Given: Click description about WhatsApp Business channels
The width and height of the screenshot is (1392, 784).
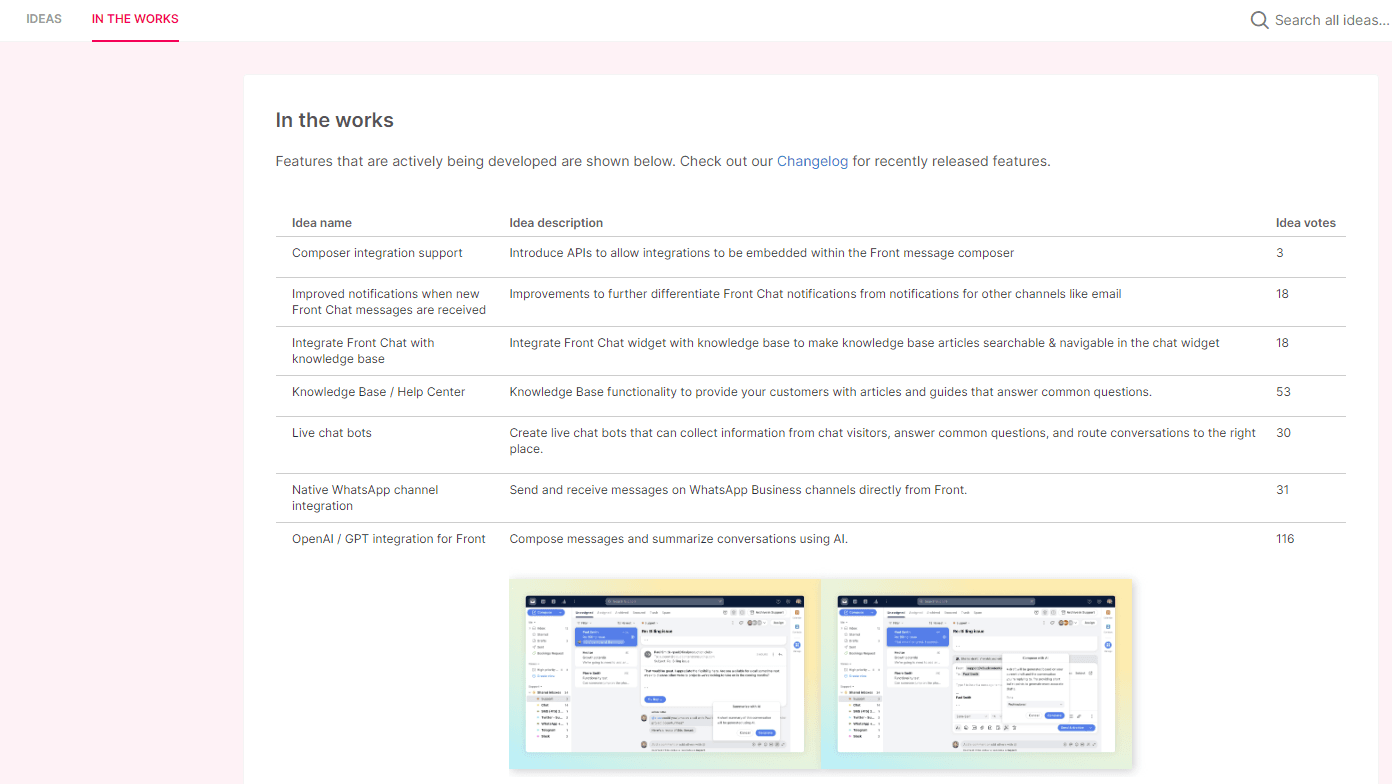Looking at the screenshot, I should pos(738,490).
